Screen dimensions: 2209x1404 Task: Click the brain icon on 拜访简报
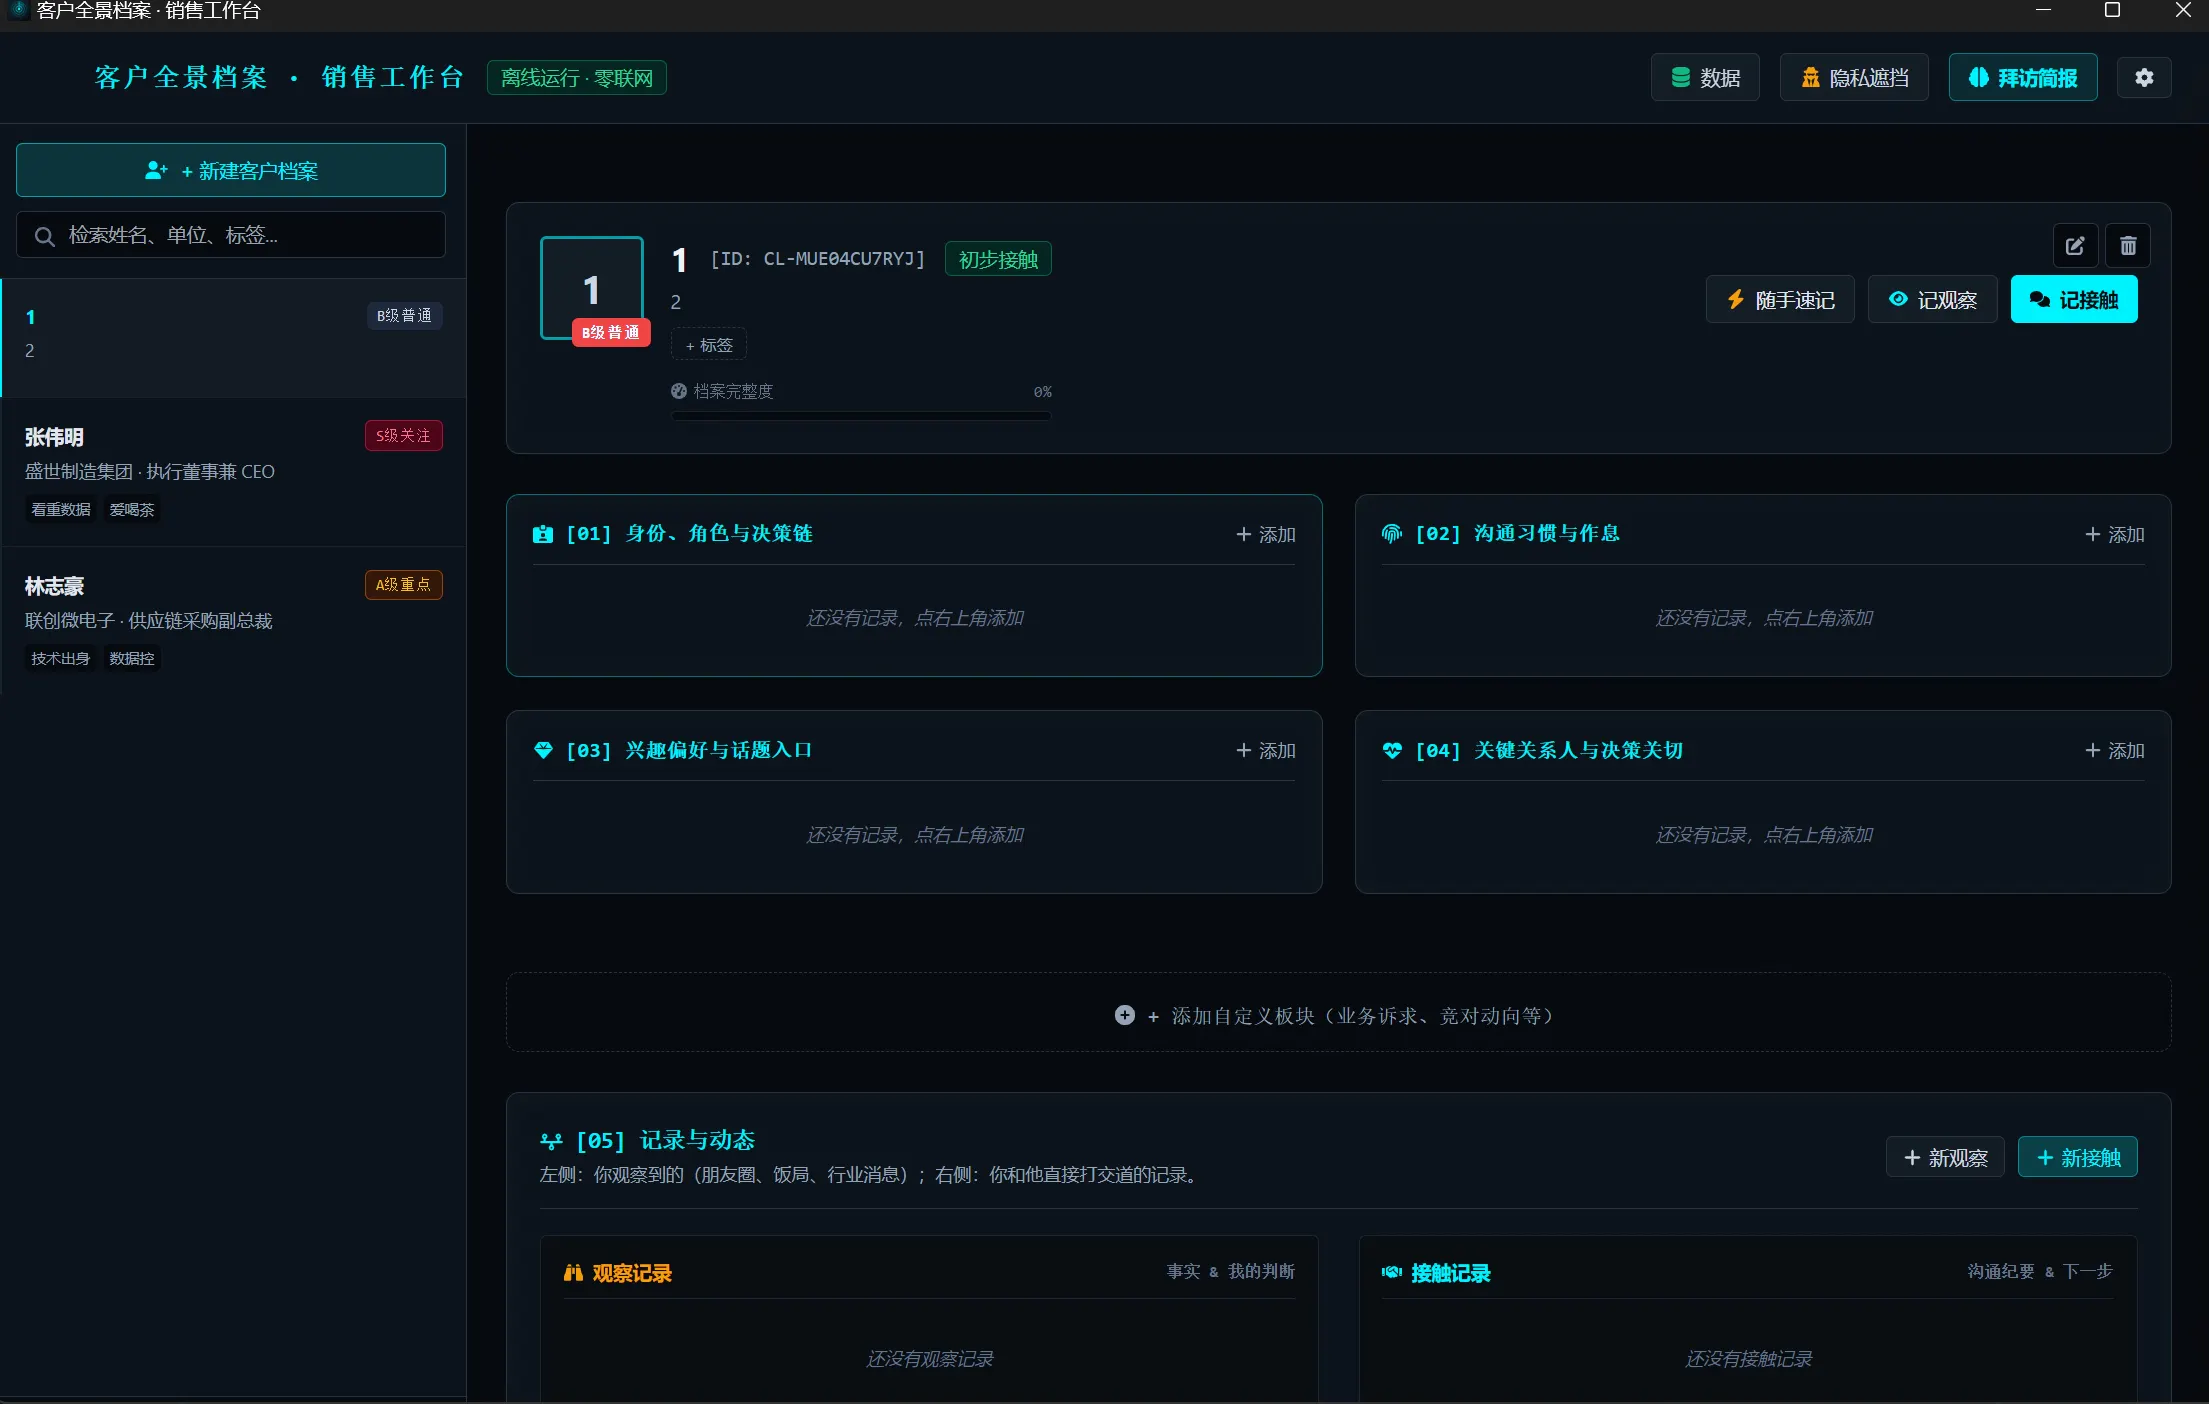click(x=1979, y=77)
